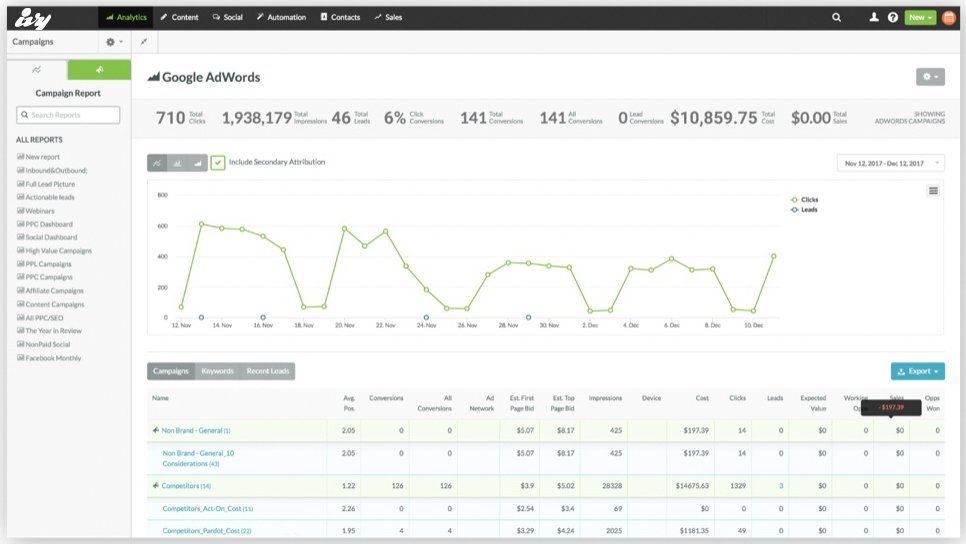Open the Automation menu

tap(281, 17)
